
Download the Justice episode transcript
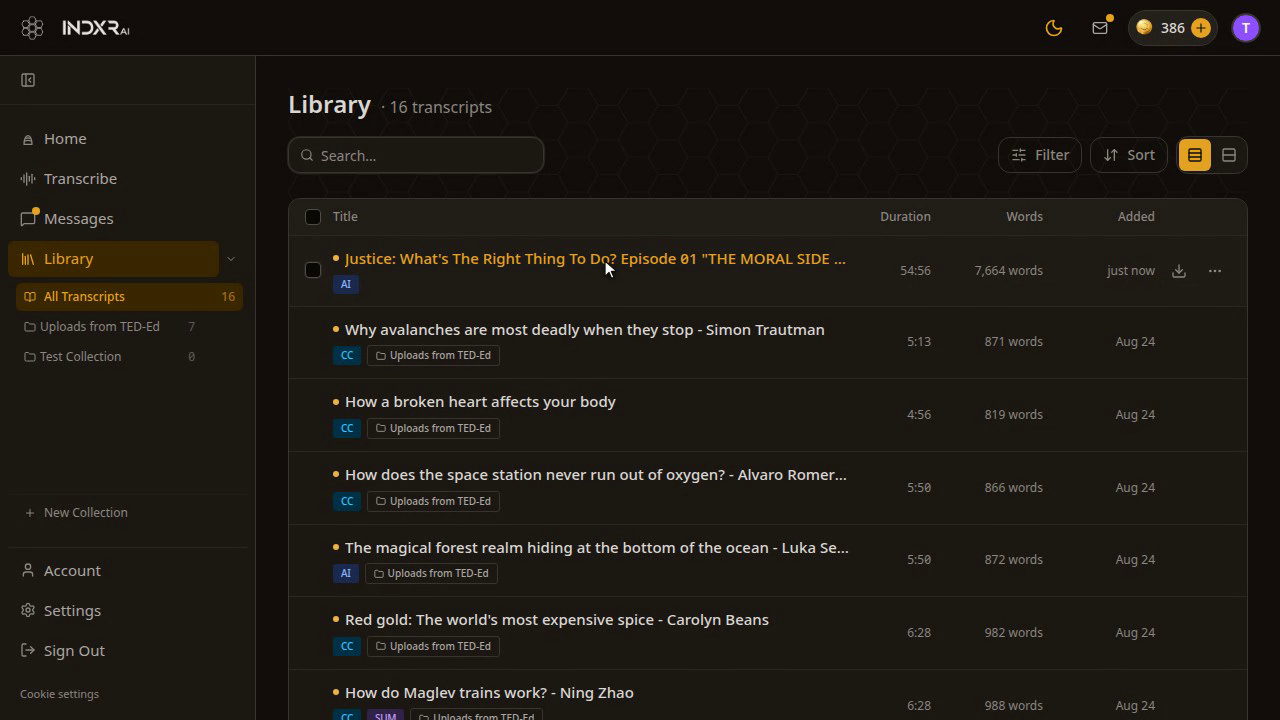click(1179, 271)
